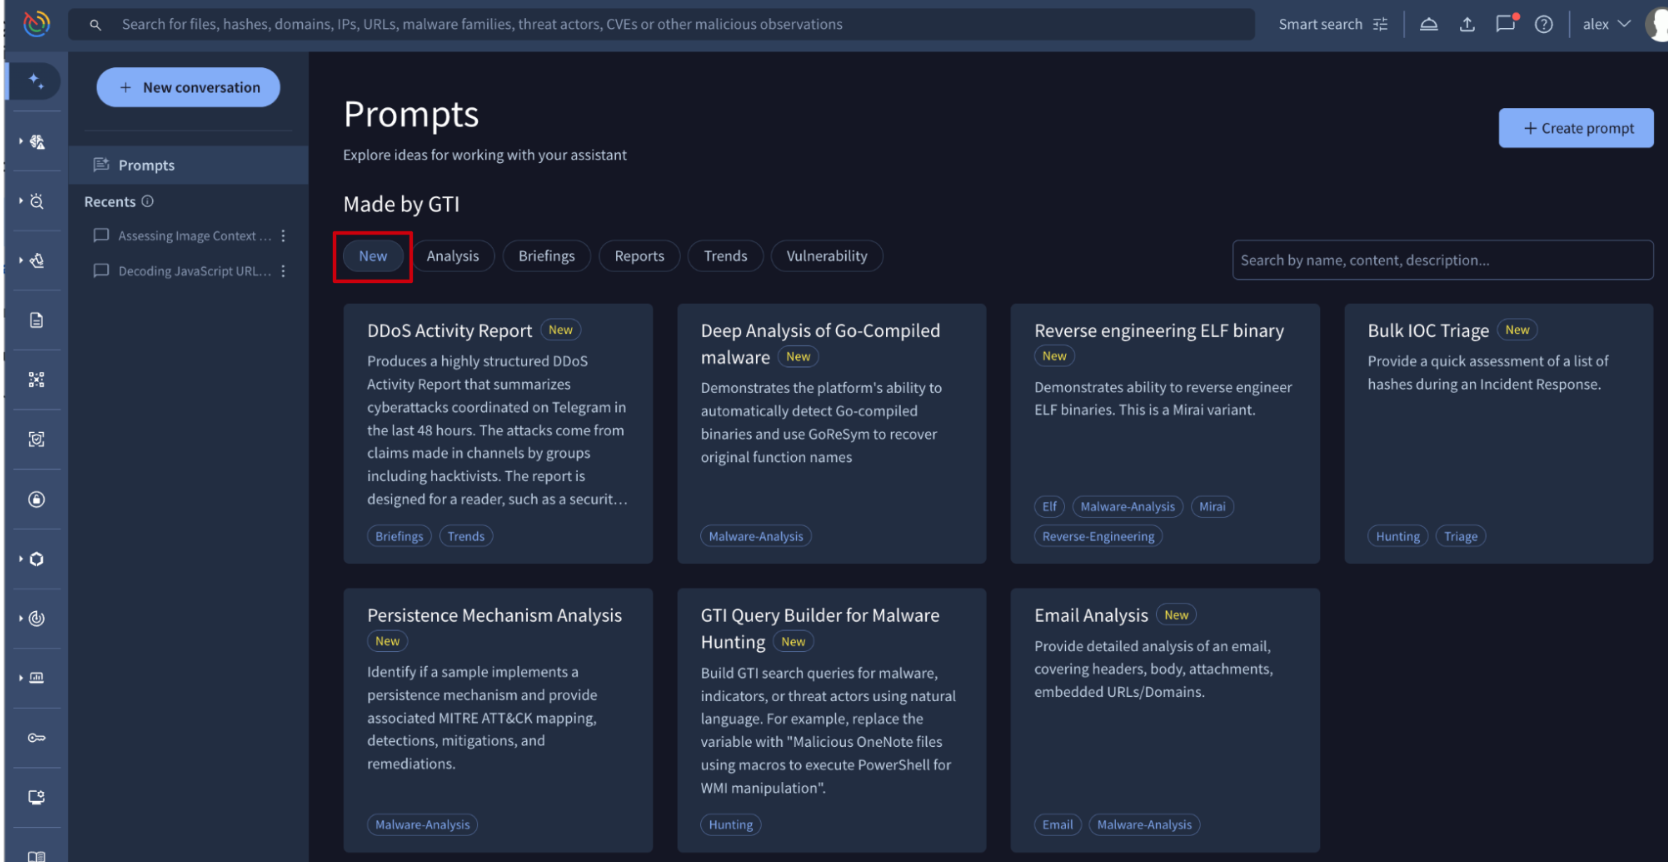1668x862 pixels.
Task: Focus the global search input field
Action: point(661,24)
